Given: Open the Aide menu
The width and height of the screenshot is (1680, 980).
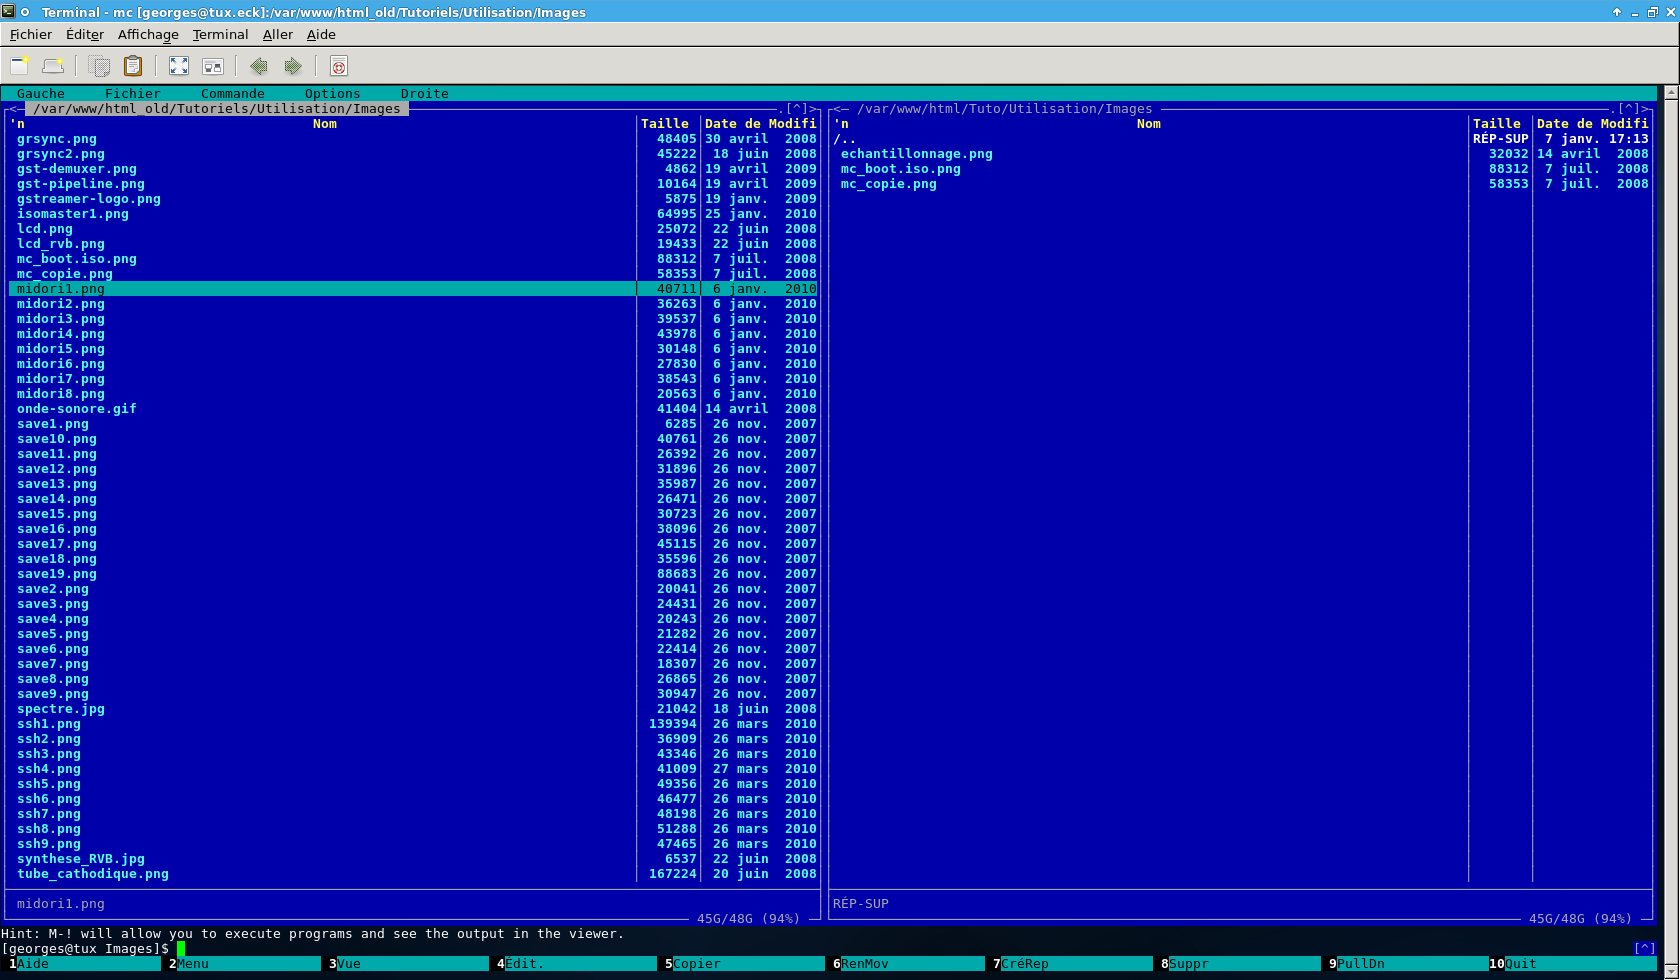Looking at the screenshot, I should (x=321, y=34).
